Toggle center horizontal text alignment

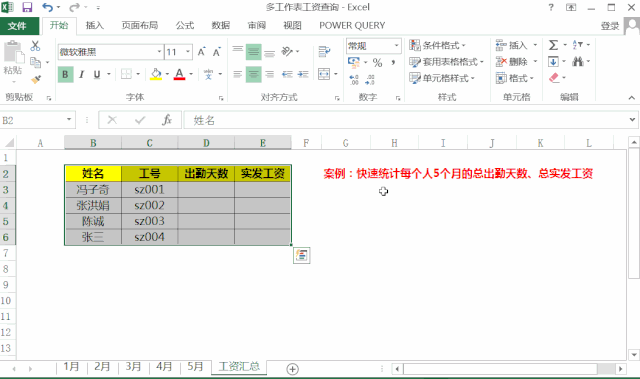click(253, 74)
